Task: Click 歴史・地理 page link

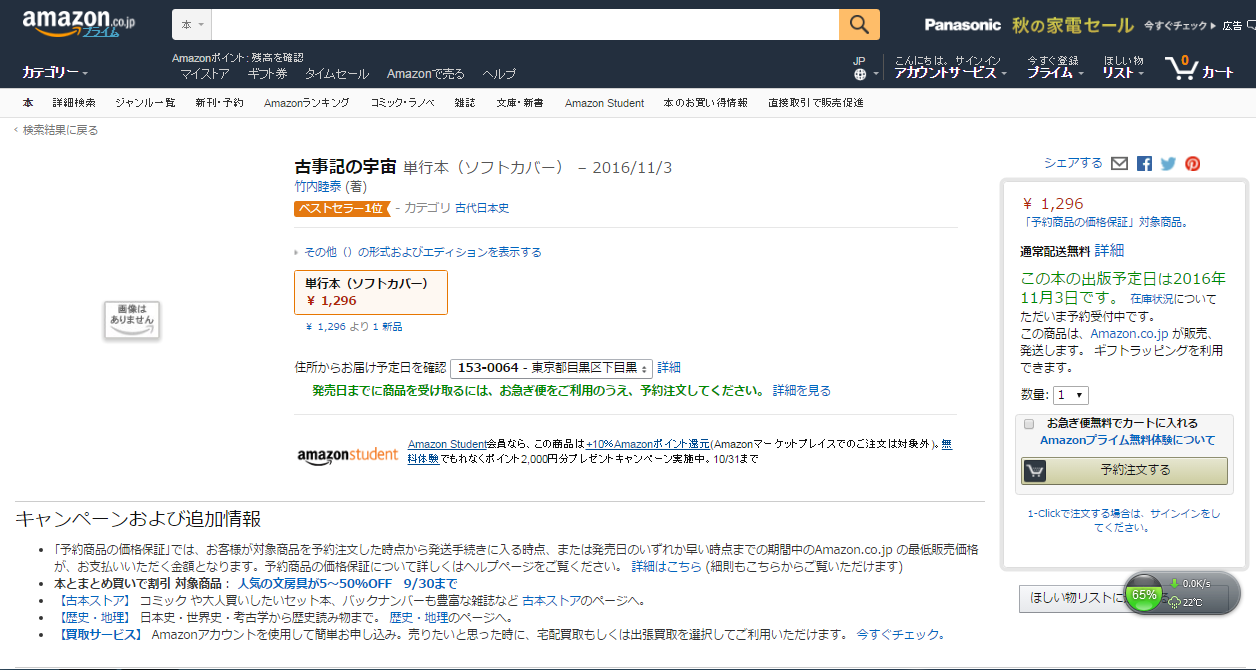Action: pyautogui.click(x=417, y=618)
